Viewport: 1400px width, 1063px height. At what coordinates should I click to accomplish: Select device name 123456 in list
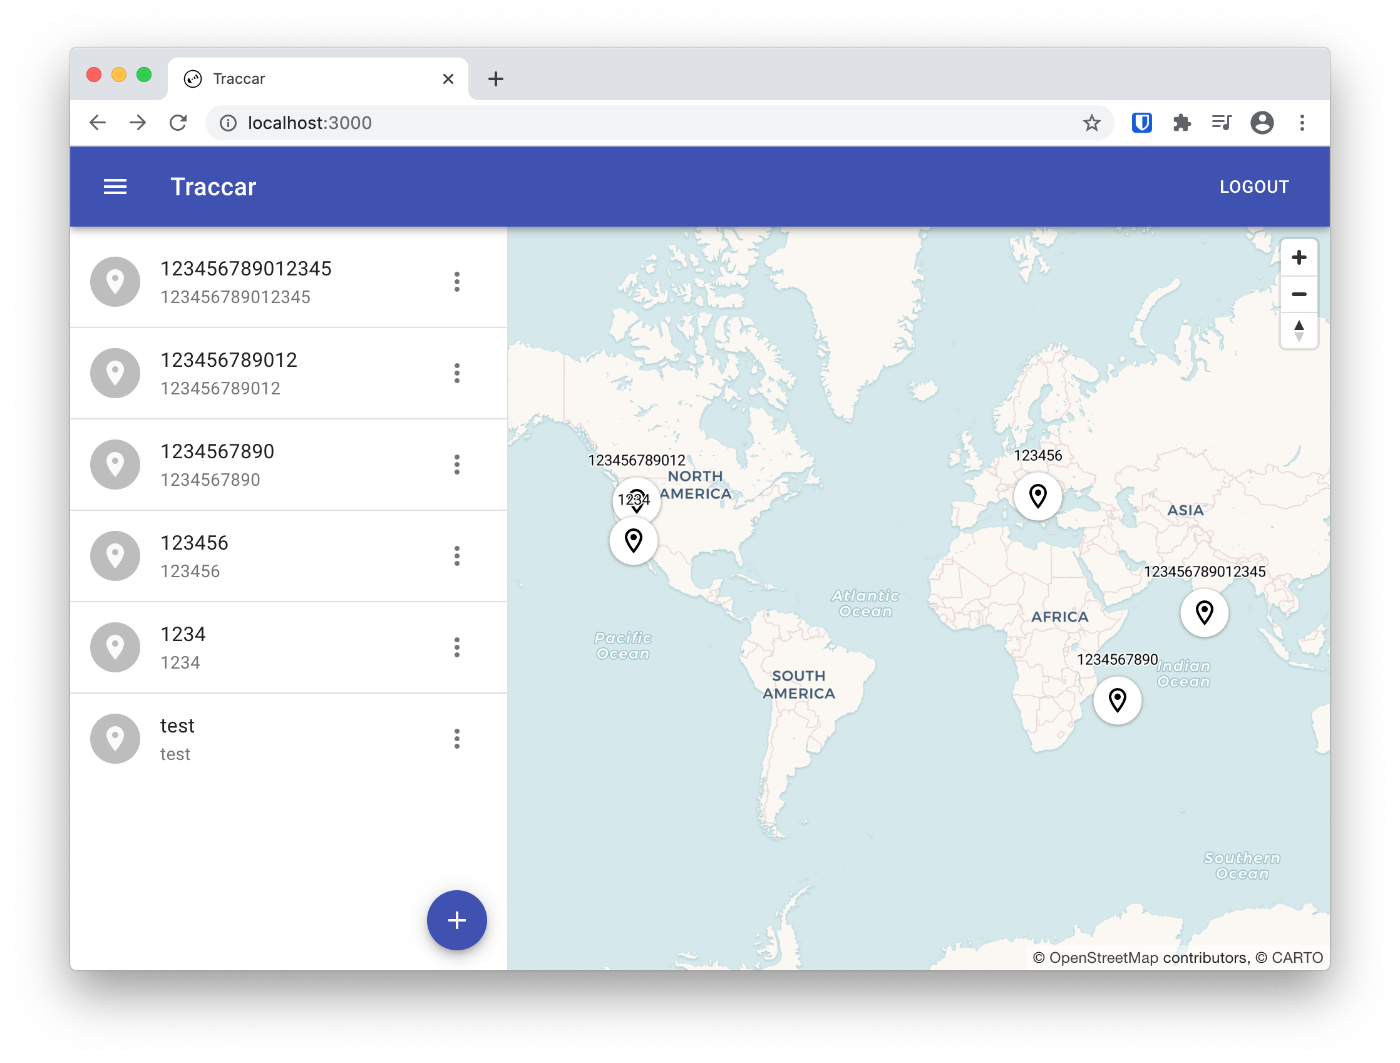pyautogui.click(x=194, y=543)
